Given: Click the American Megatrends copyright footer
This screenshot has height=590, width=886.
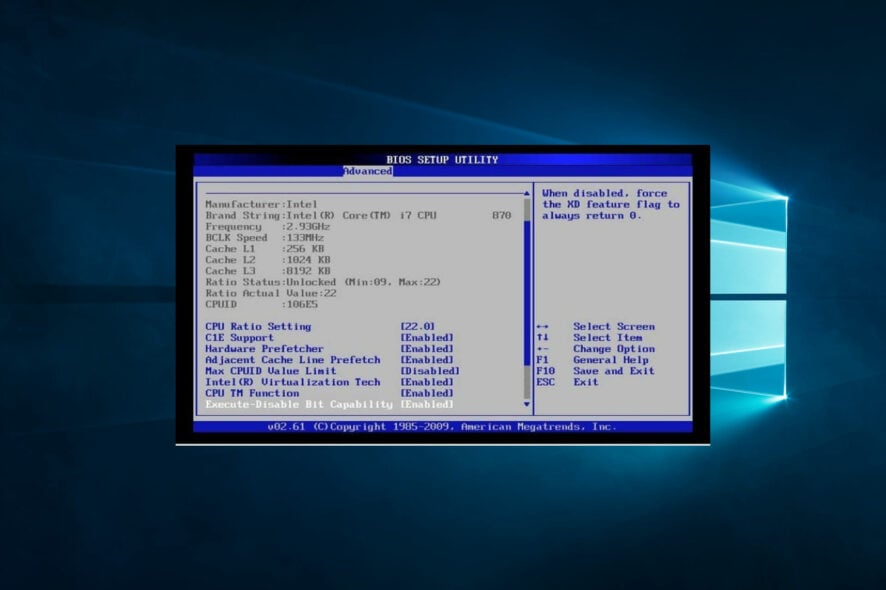Looking at the screenshot, I should [442, 427].
